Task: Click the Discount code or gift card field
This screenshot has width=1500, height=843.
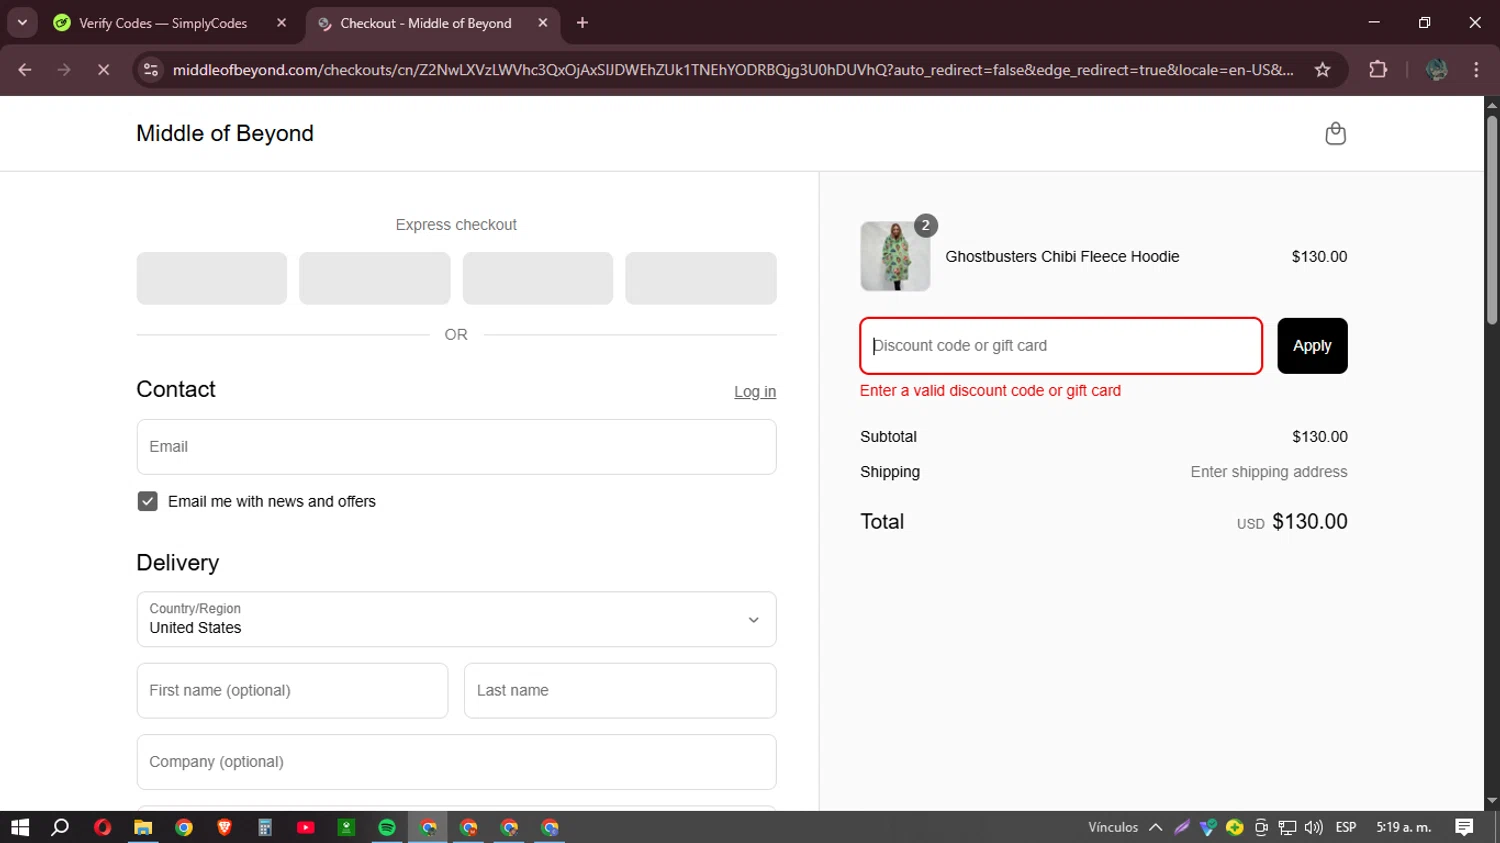Action: pos(1061,346)
